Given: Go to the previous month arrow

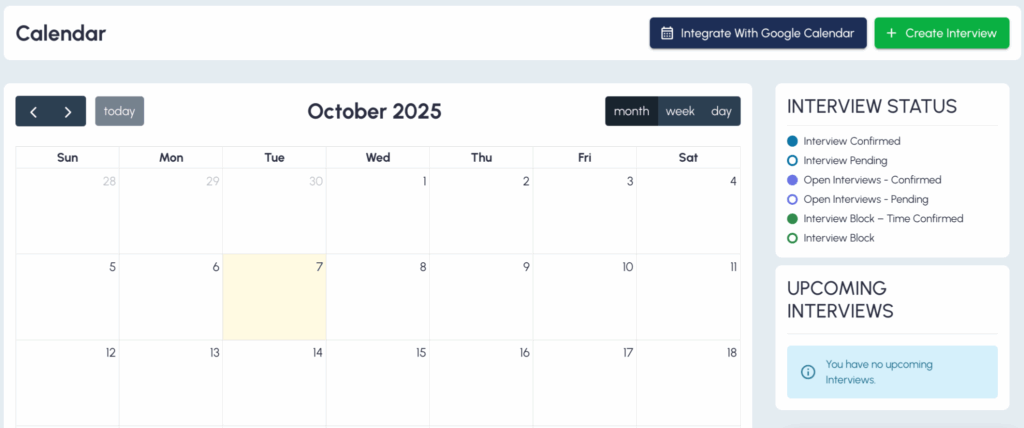Looking at the screenshot, I should (33, 112).
